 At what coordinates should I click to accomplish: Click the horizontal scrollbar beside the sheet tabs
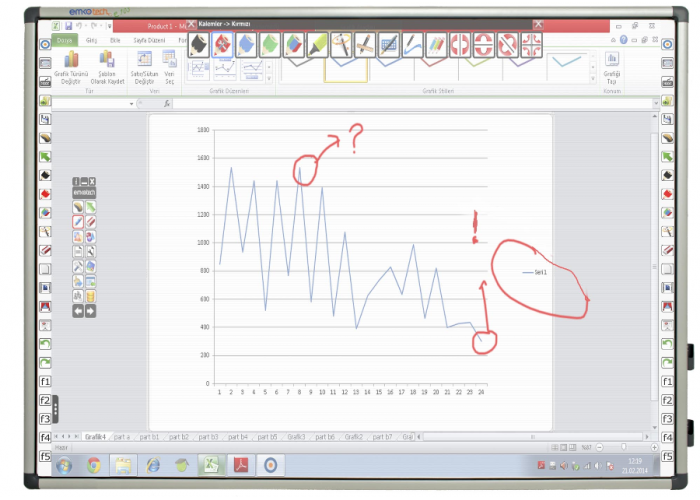(530, 437)
